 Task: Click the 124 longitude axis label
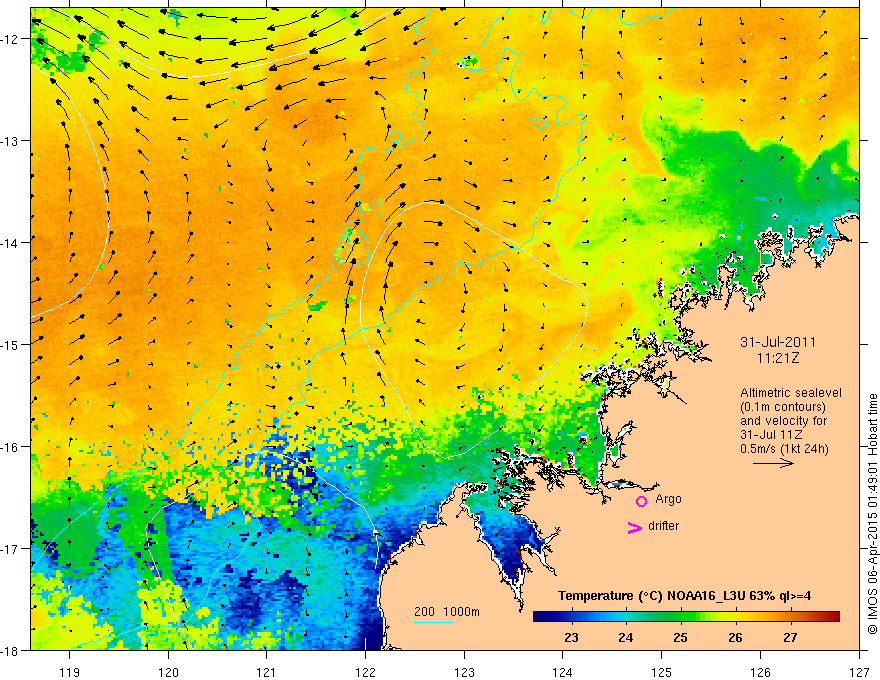pyautogui.click(x=563, y=672)
